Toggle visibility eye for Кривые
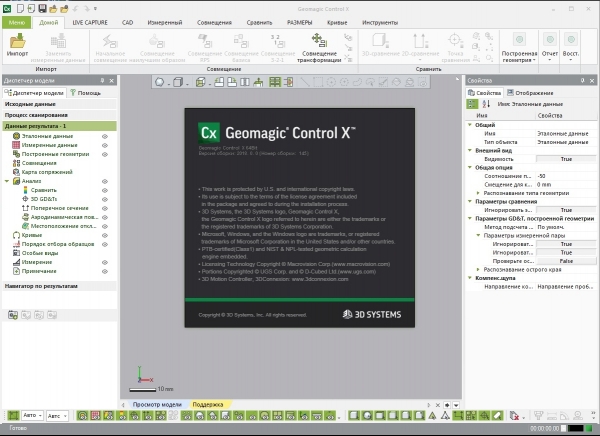Viewport: 600px width, 436px height. tap(104, 235)
